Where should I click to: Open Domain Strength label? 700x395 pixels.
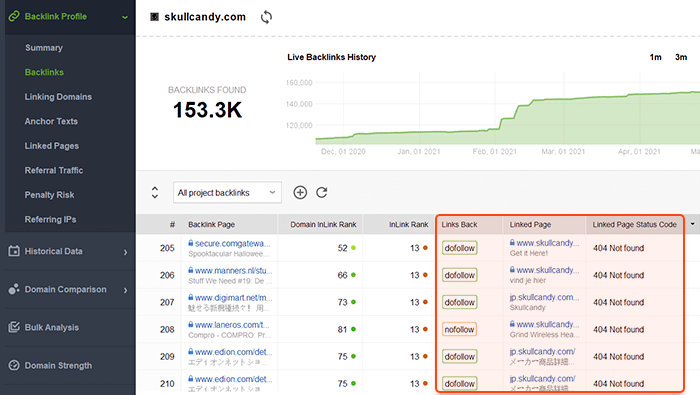(58, 366)
